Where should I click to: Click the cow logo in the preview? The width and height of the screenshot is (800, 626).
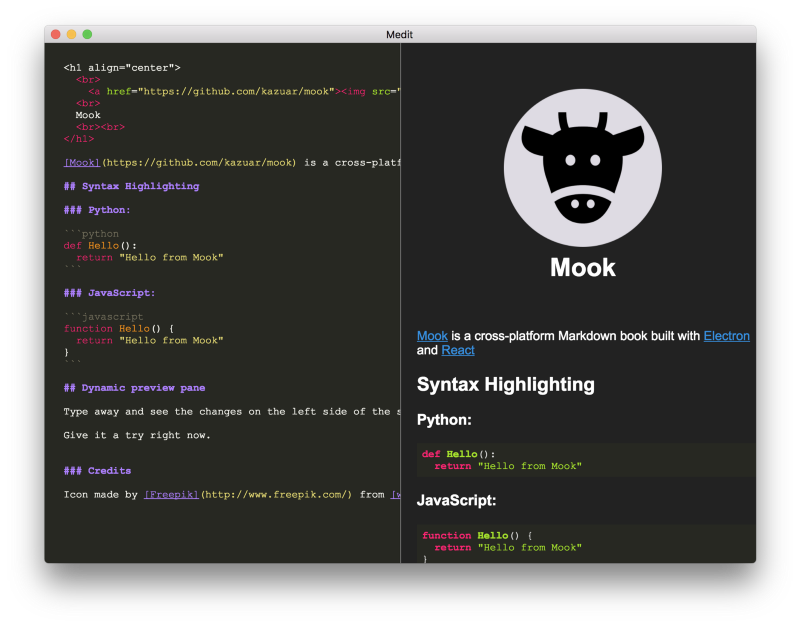(x=582, y=167)
